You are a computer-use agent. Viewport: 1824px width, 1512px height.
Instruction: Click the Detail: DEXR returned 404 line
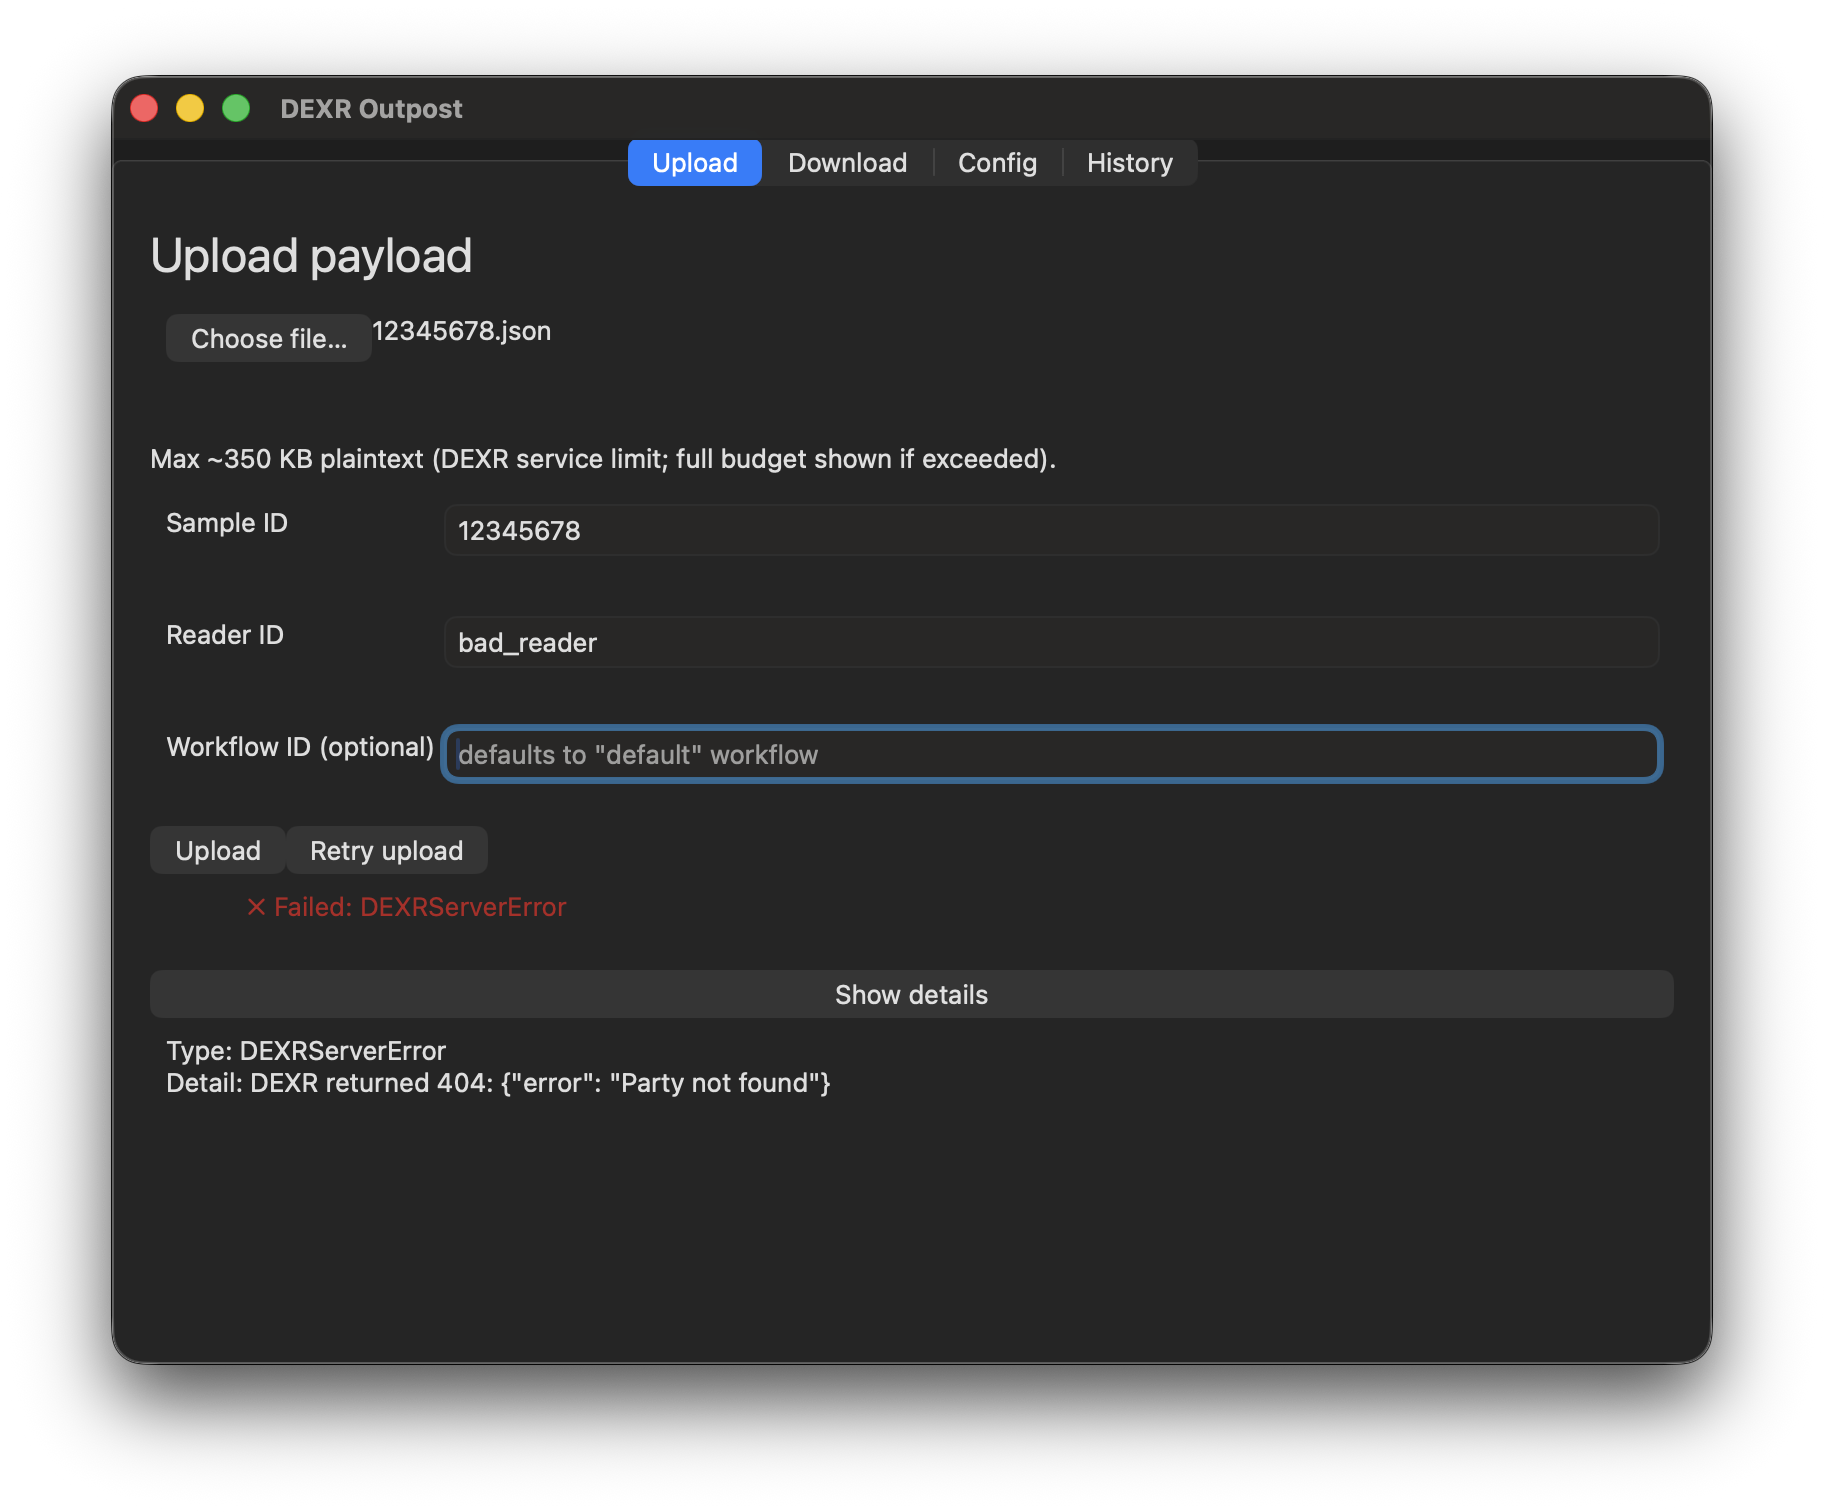498,1083
